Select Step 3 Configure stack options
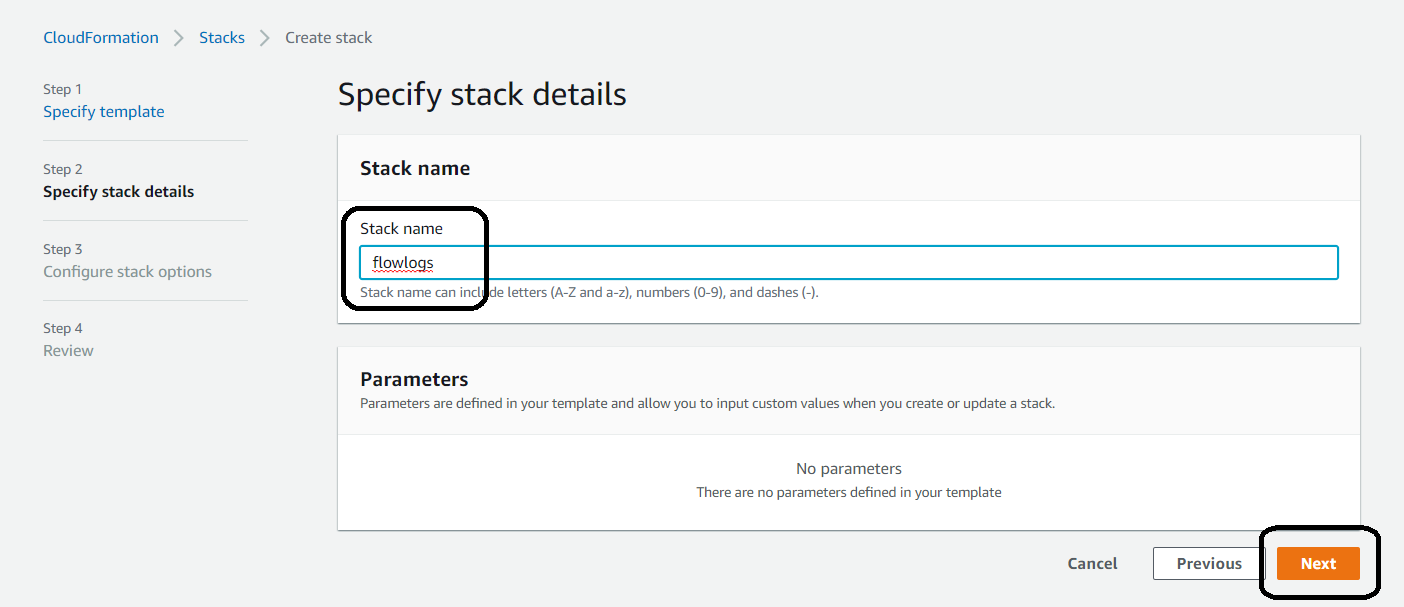The height and width of the screenshot is (607, 1404). pos(128,272)
